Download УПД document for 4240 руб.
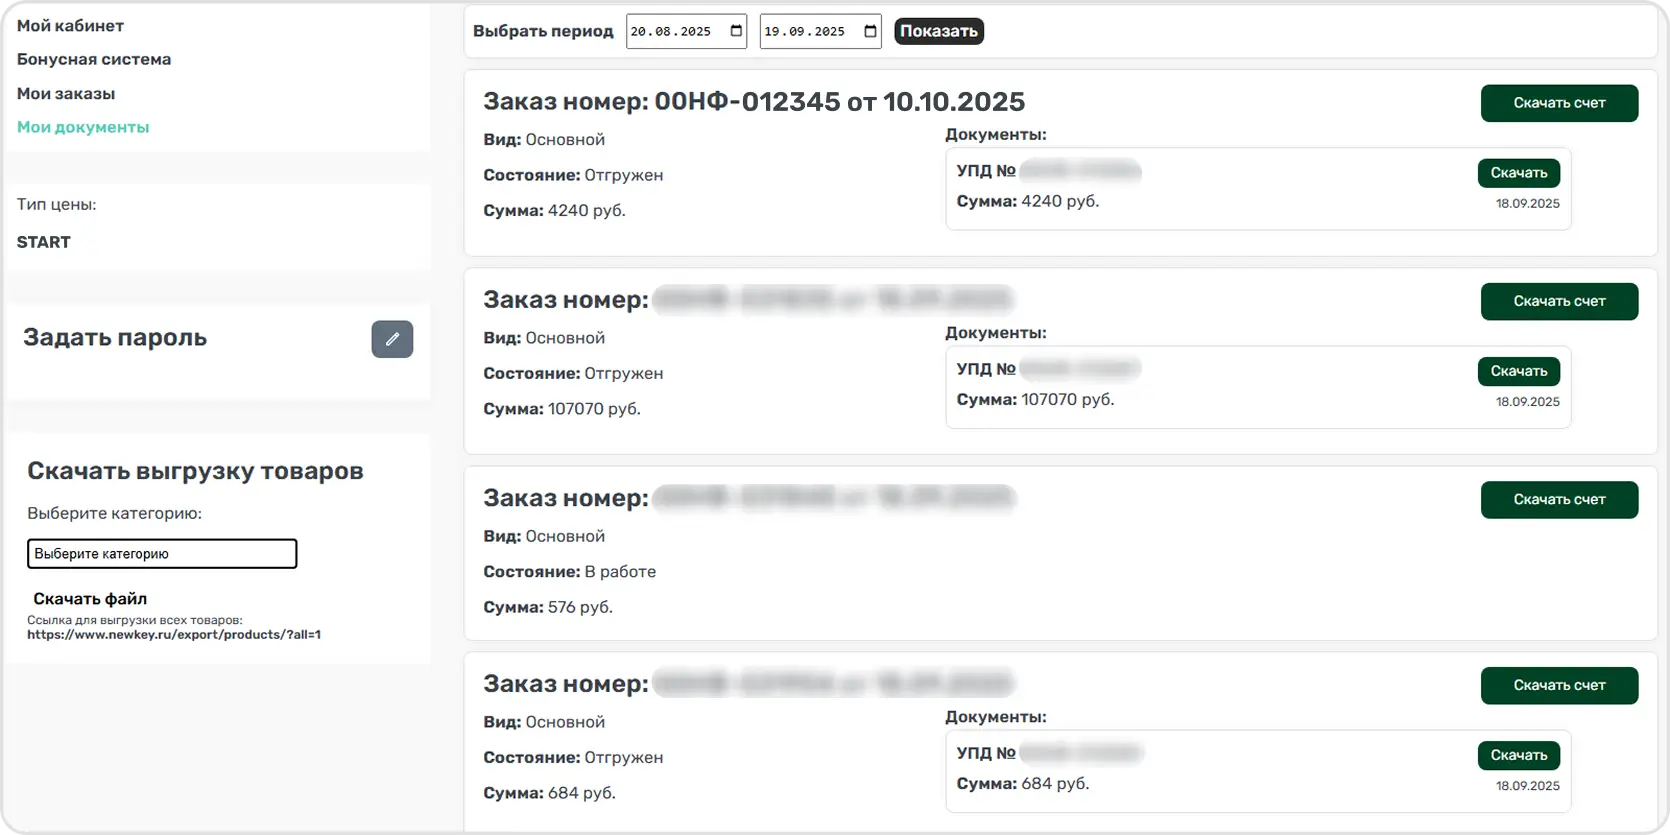This screenshot has width=1670, height=835. [x=1518, y=173]
